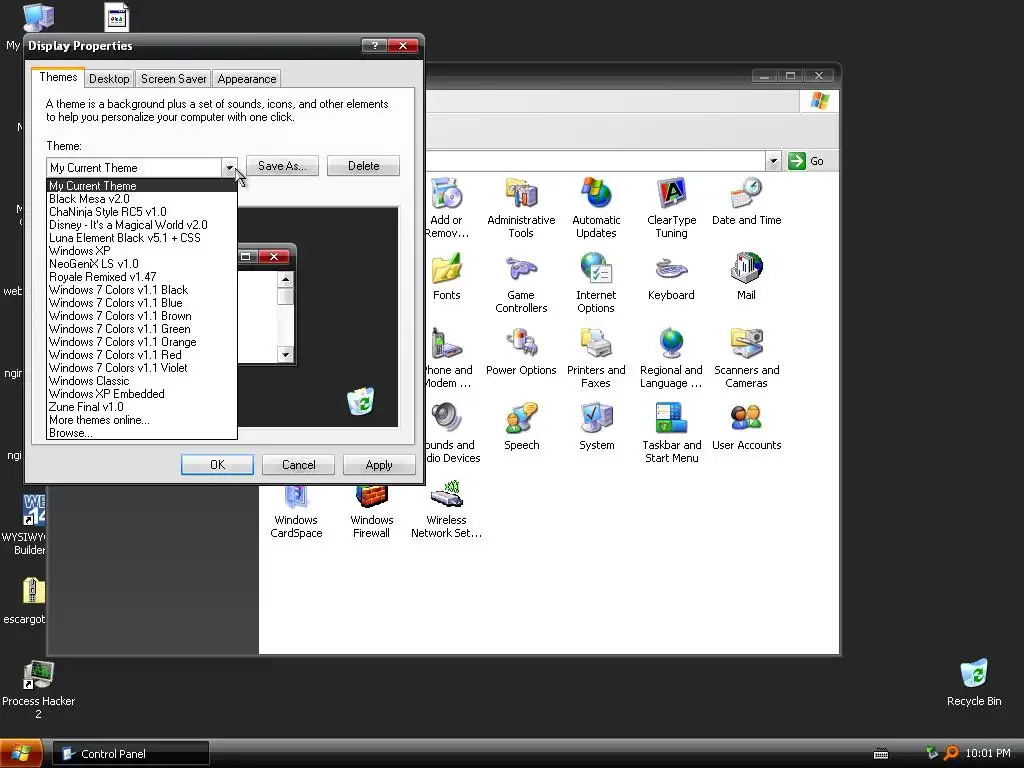Click the Delete theme button
This screenshot has width=1024, height=768.
coord(363,166)
